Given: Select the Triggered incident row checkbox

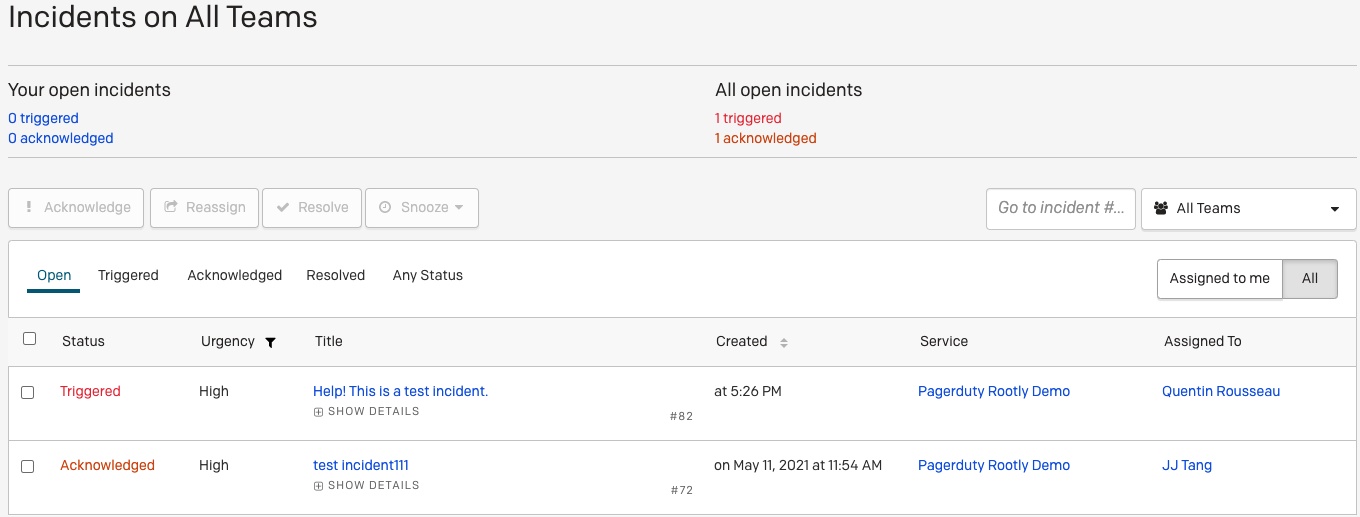Looking at the screenshot, I should click(28, 393).
